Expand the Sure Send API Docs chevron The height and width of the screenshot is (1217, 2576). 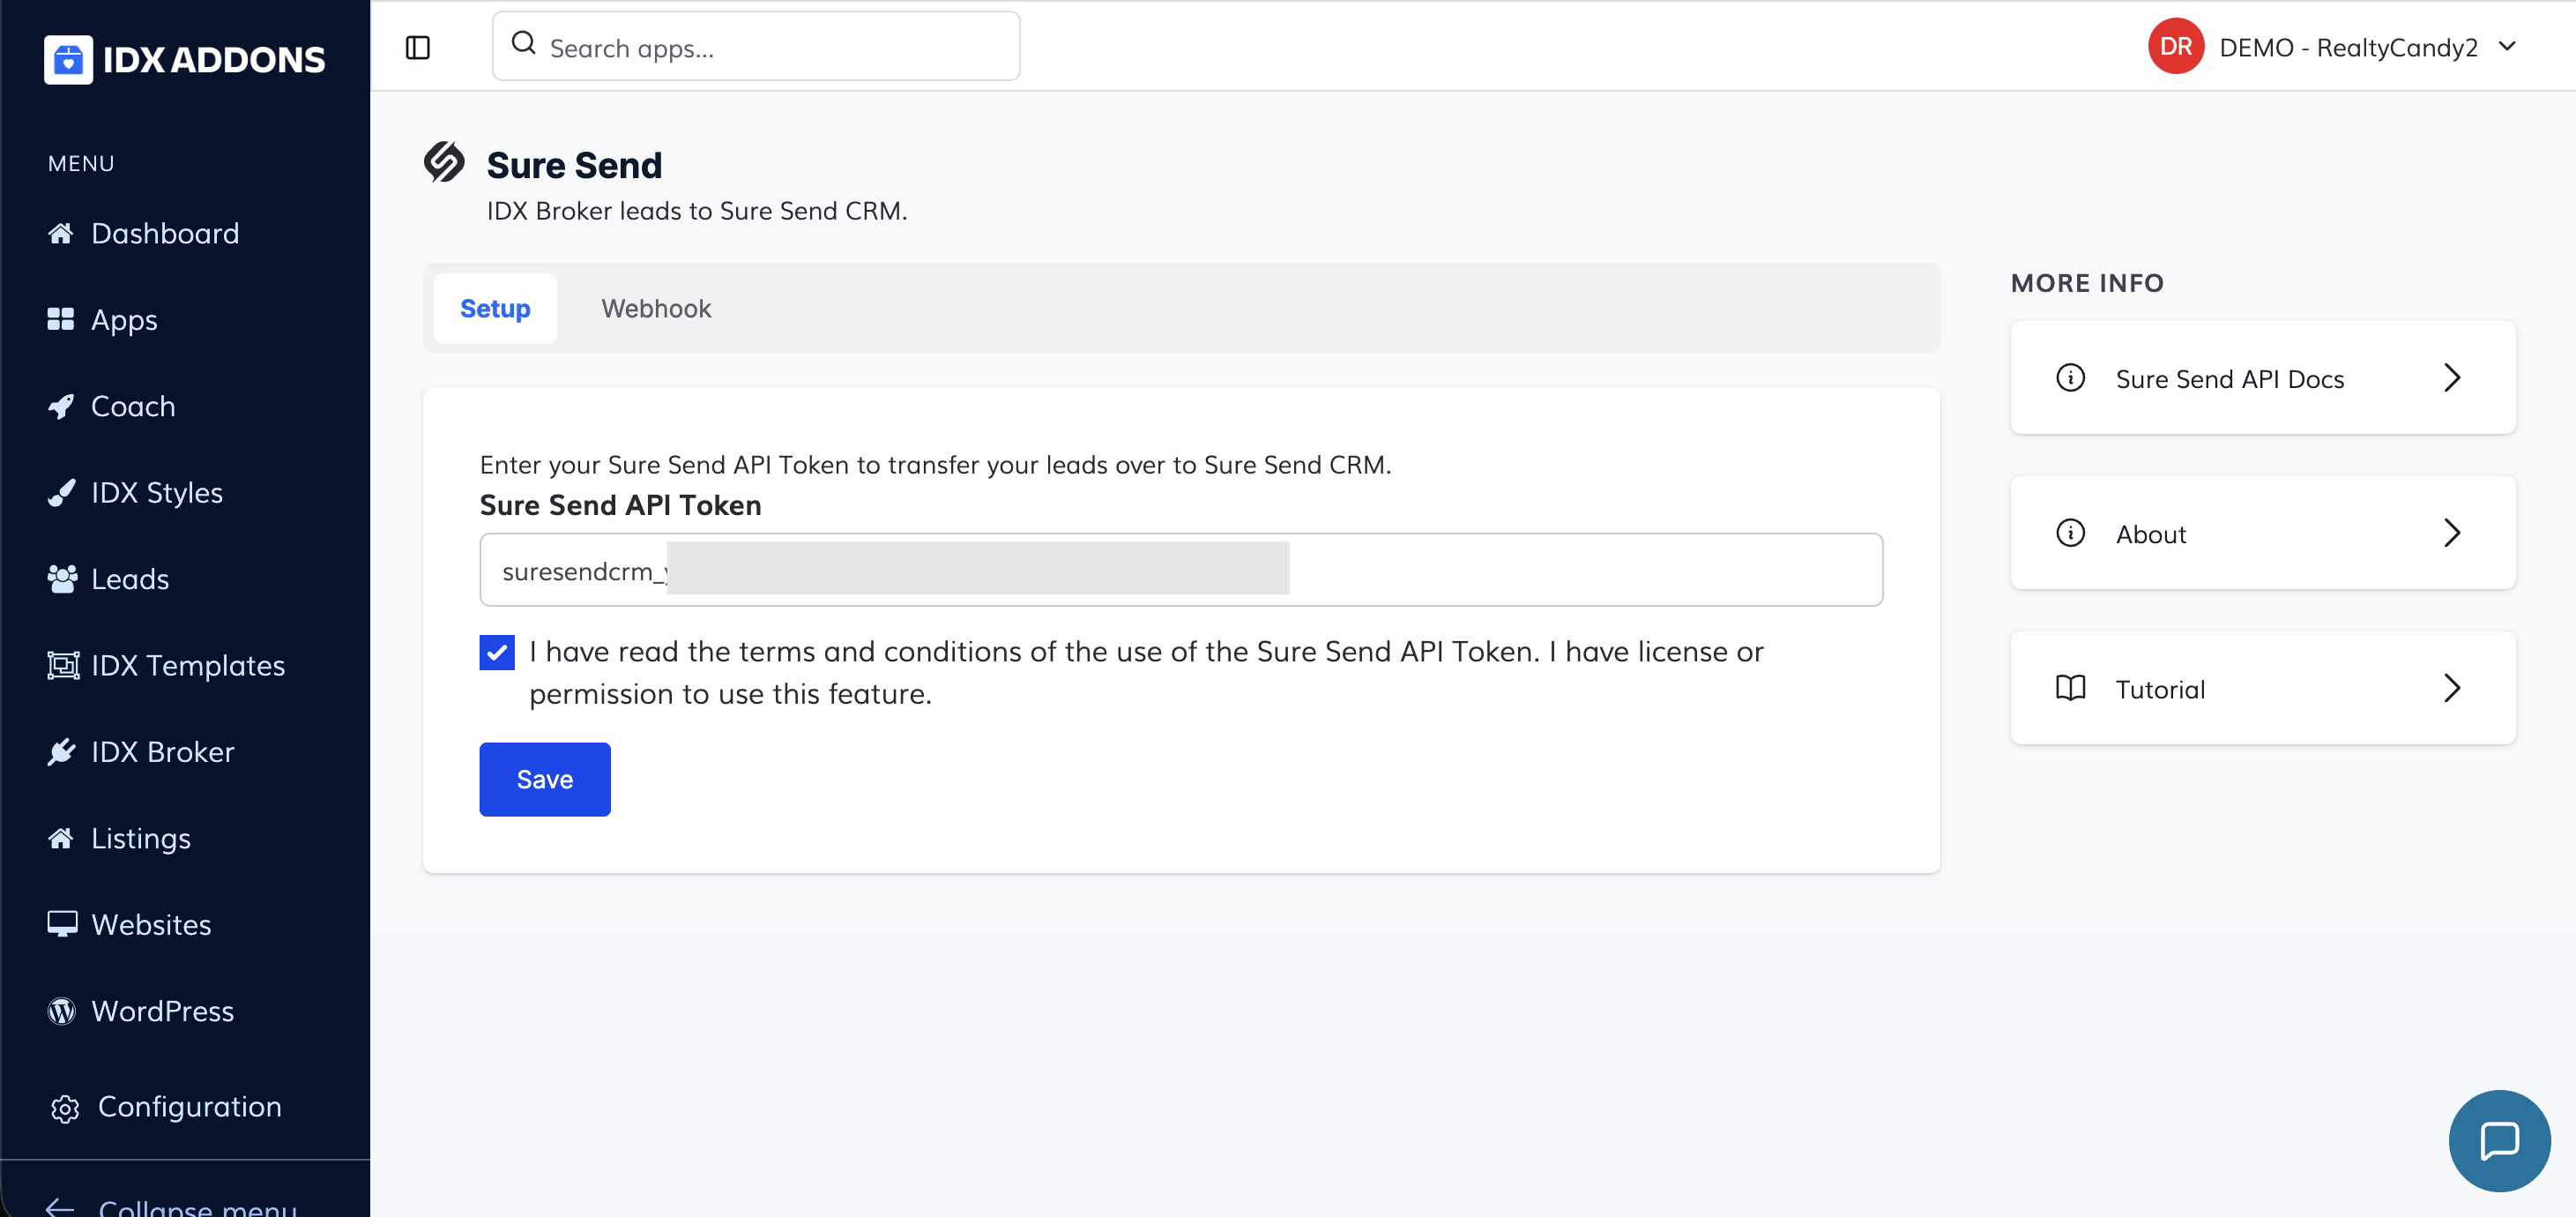2451,378
